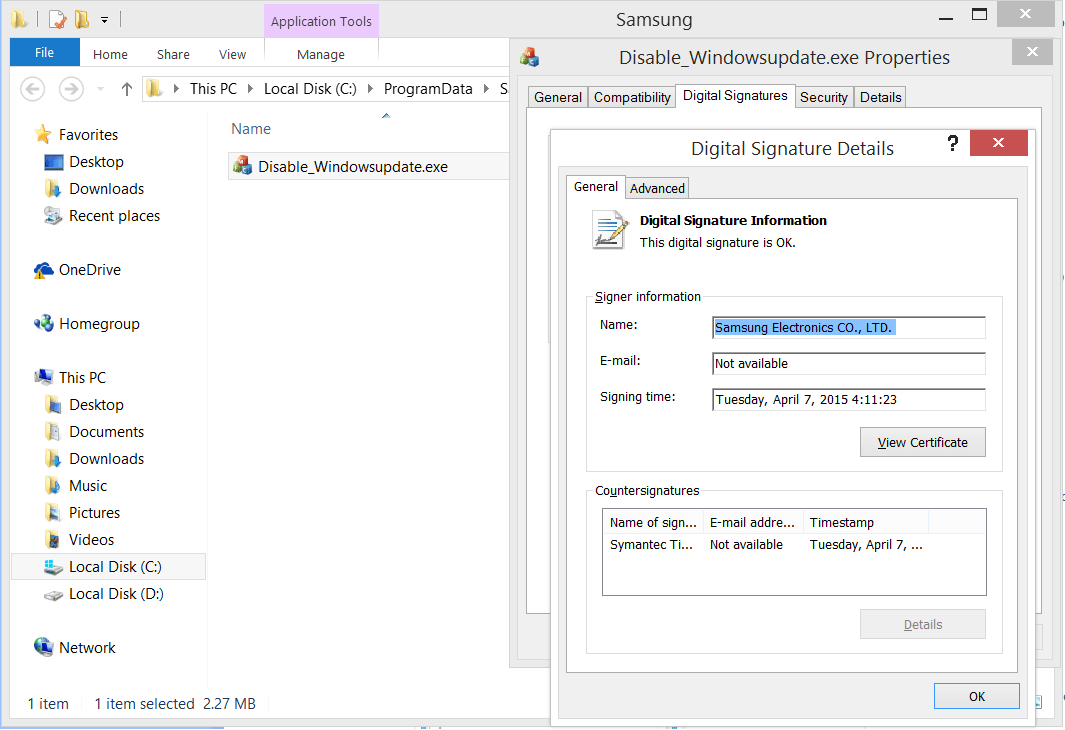Click the Forward navigation arrow
Viewport: 1065px width, 730px height.
pos(71,89)
